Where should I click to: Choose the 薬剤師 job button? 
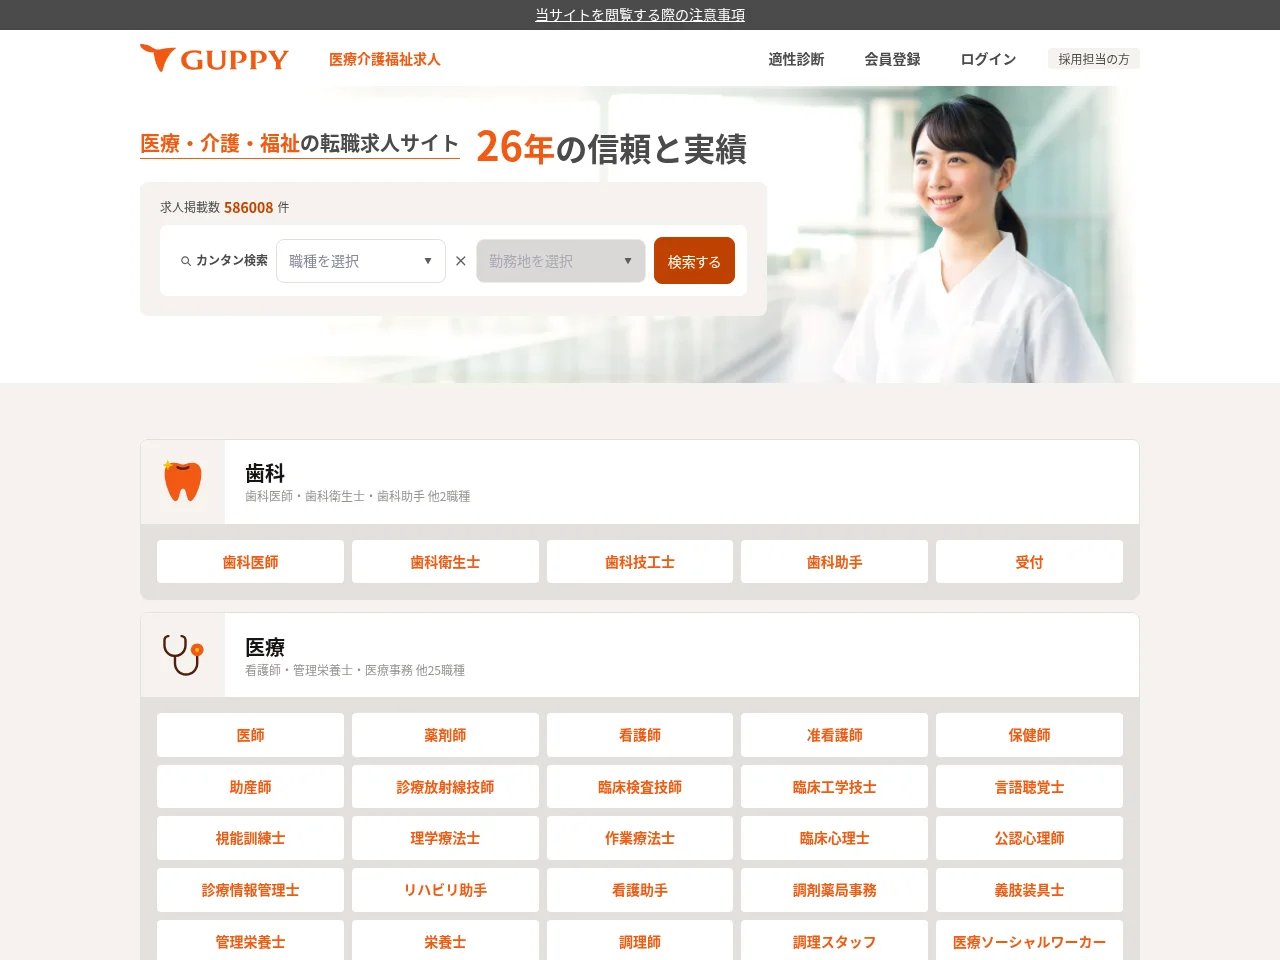click(x=445, y=735)
